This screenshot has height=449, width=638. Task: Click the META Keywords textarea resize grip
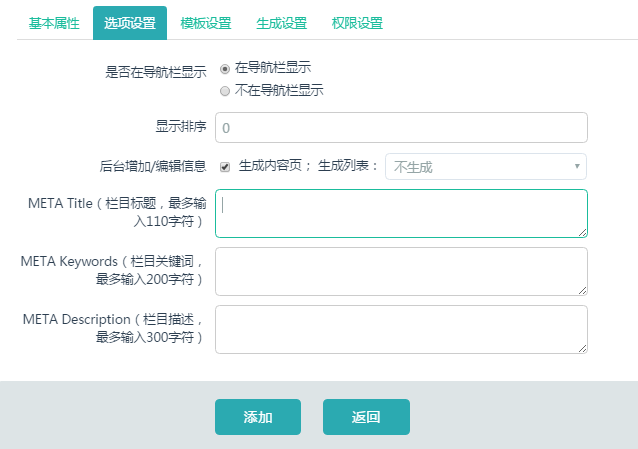pos(582,291)
